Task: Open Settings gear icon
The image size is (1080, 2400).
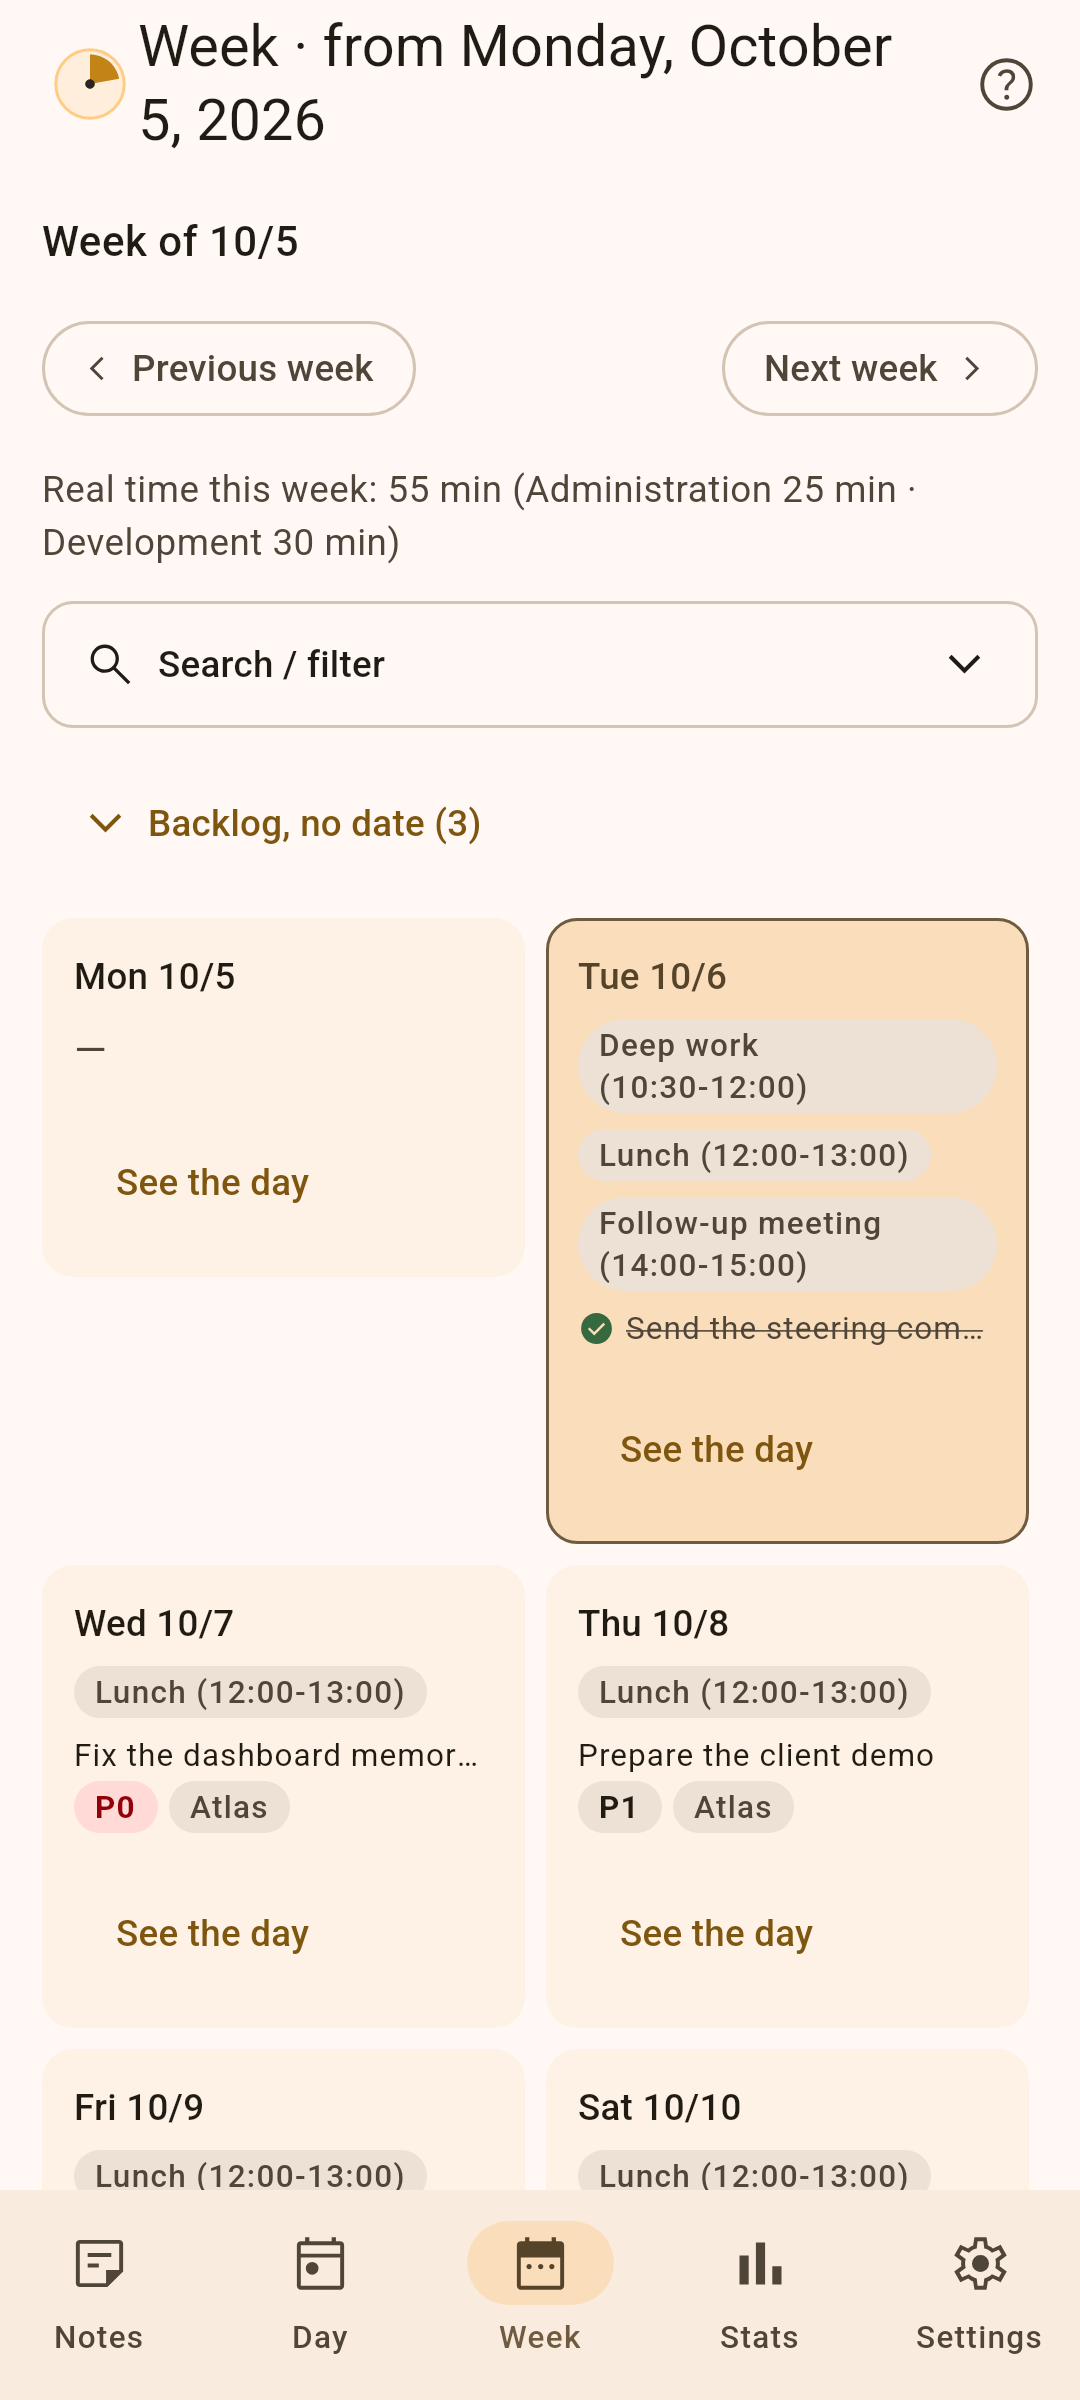Action: (x=980, y=2264)
